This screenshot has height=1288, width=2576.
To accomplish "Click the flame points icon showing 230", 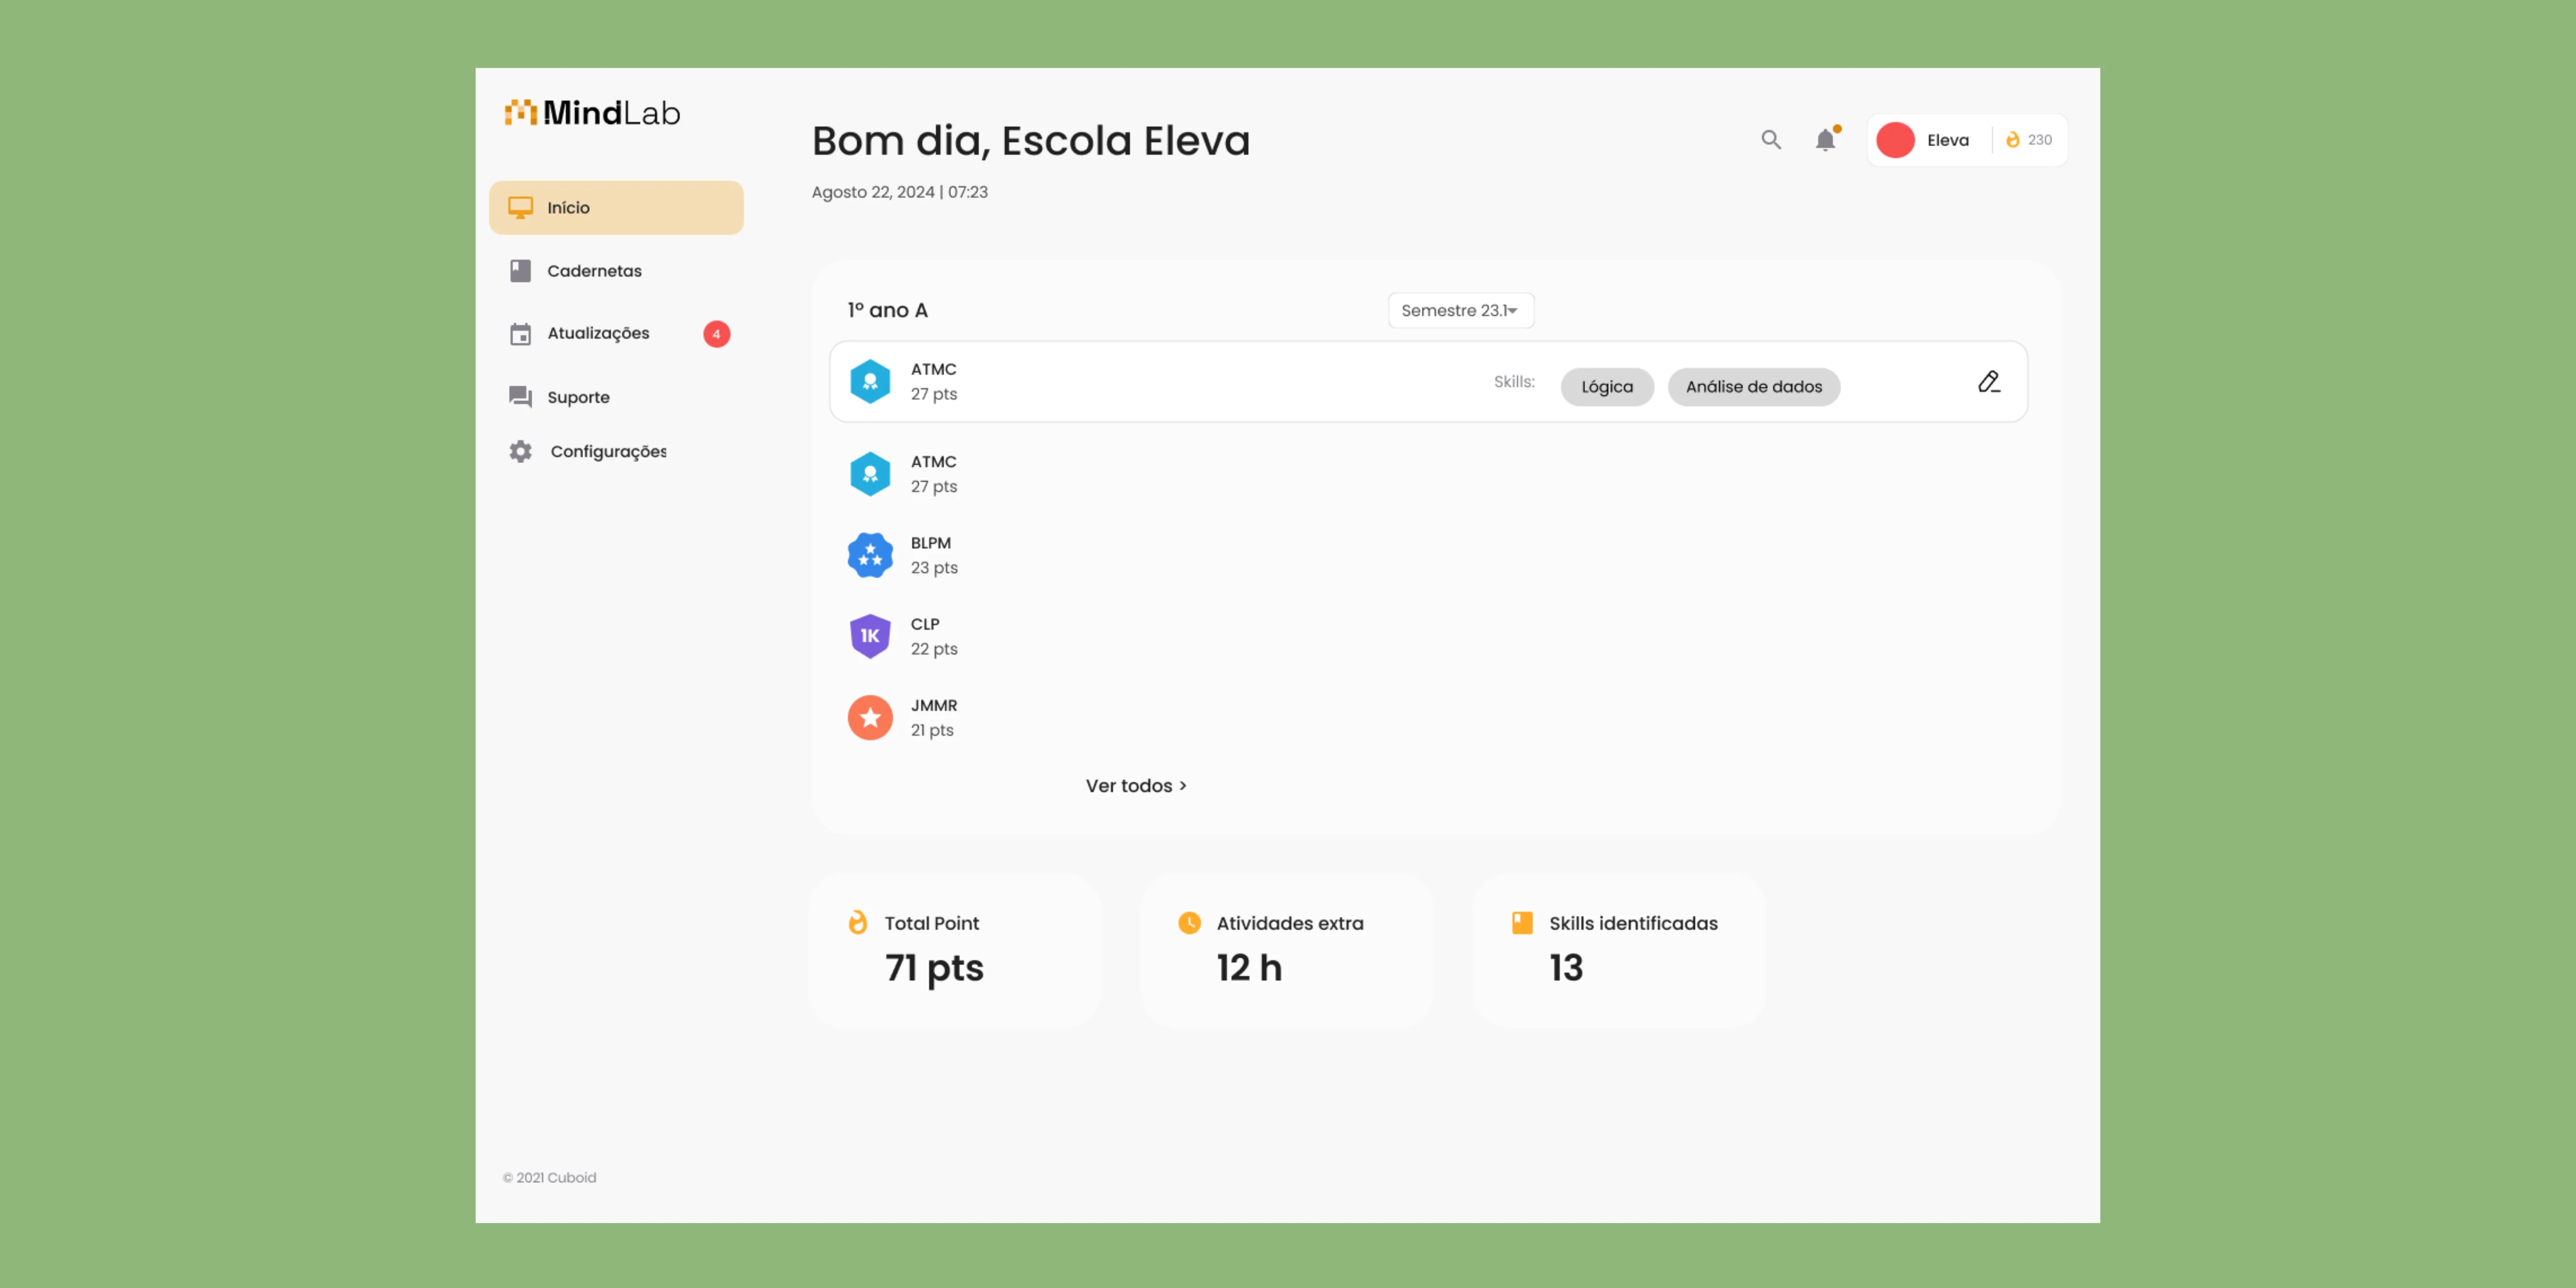I will [2013, 140].
